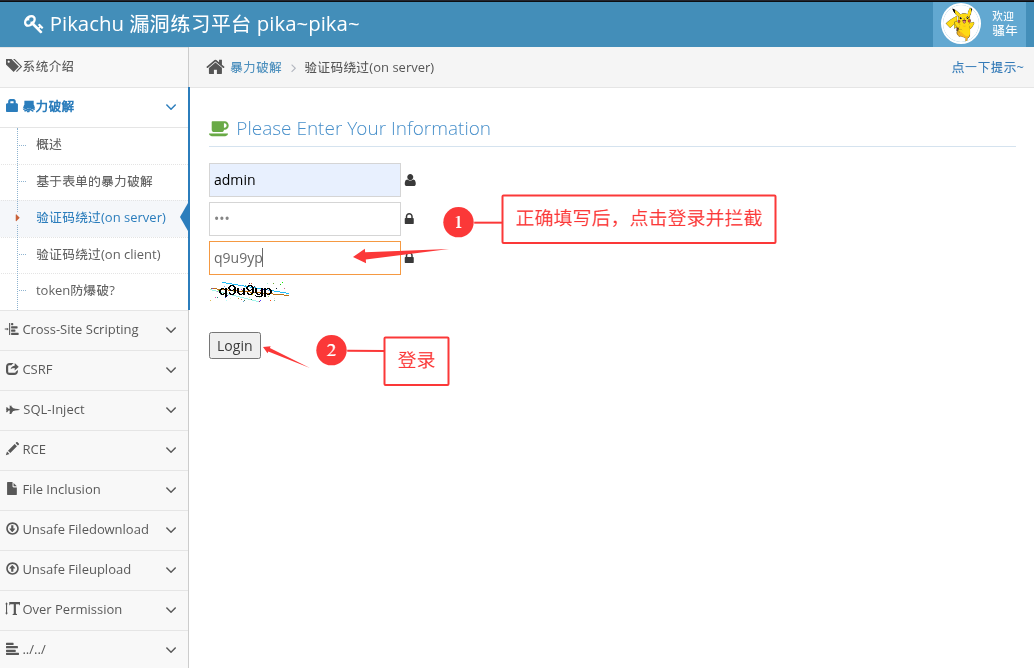Click the Please Enter Your Information heading
1034x668 pixels.
click(363, 129)
